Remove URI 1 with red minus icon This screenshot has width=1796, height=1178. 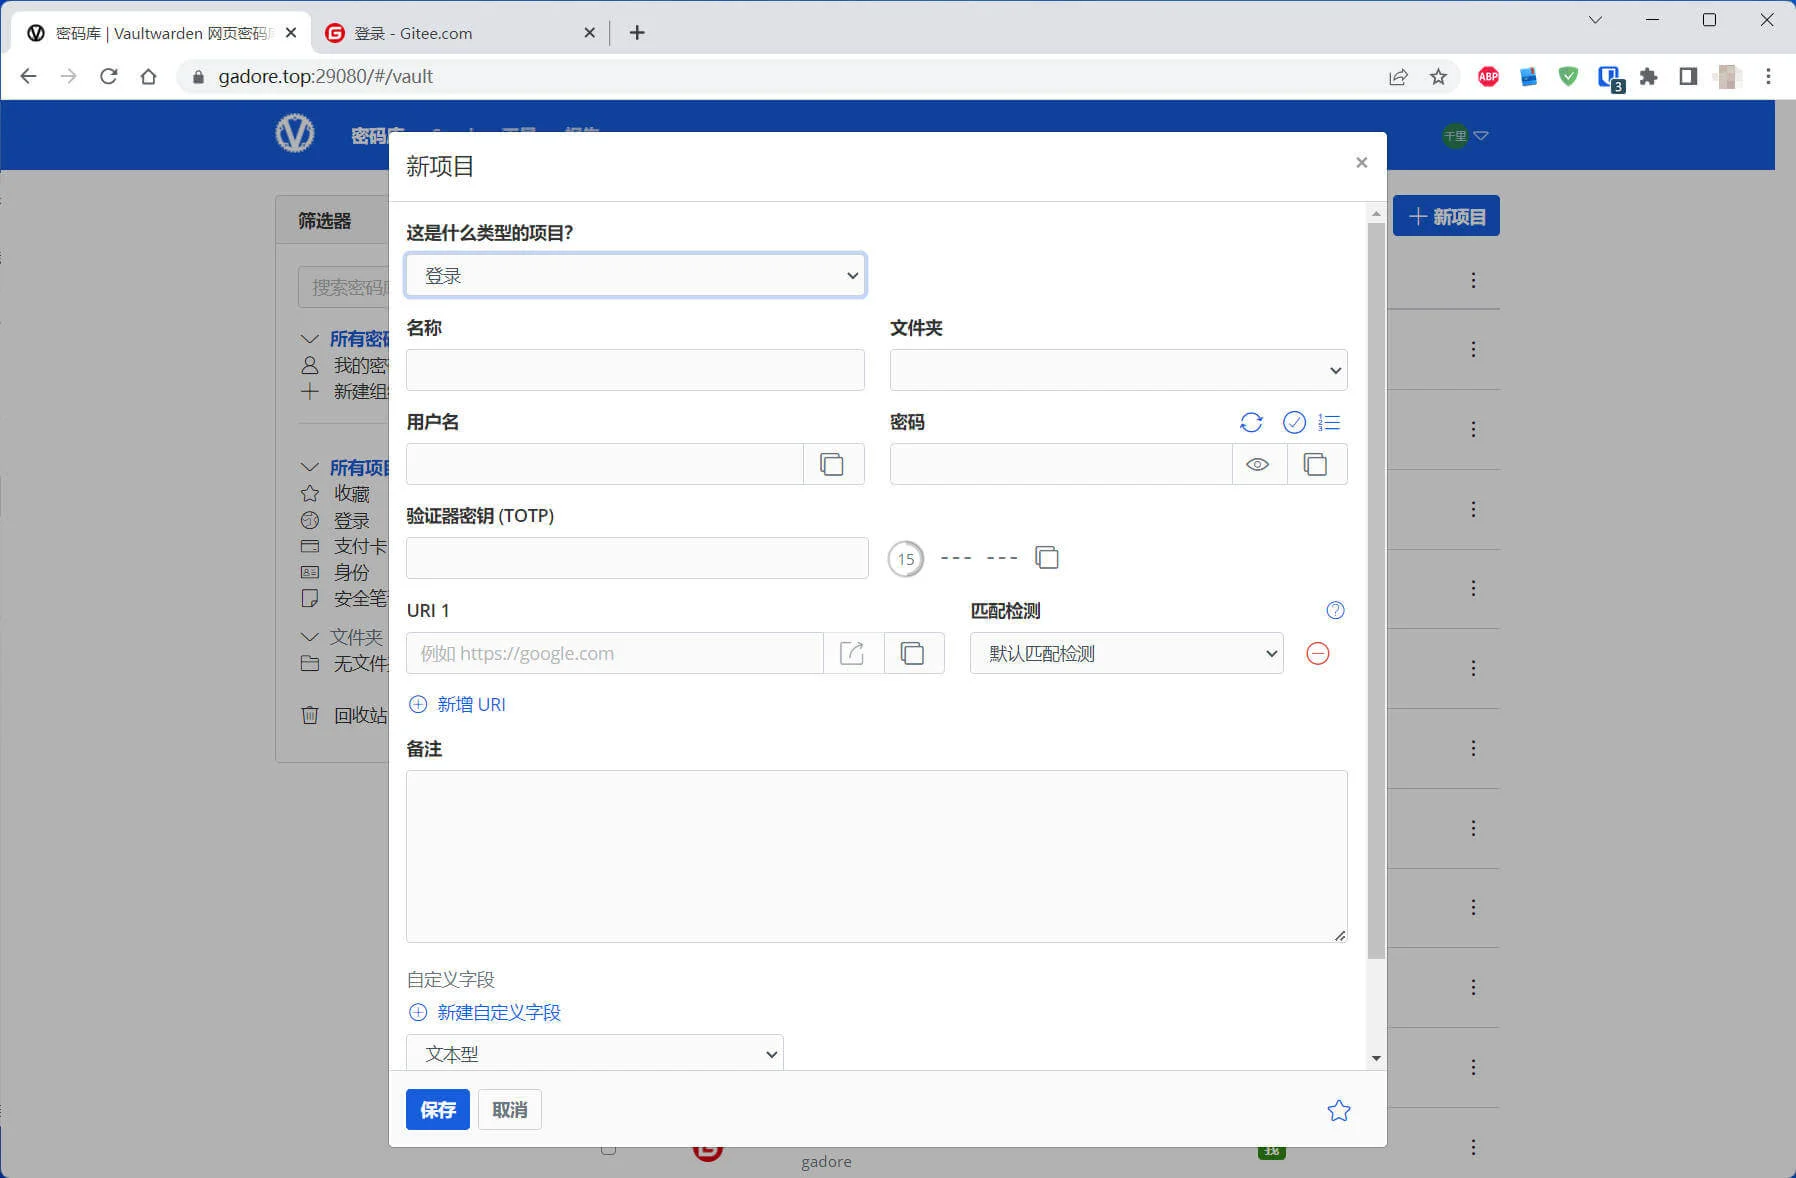pos(1318,653)
